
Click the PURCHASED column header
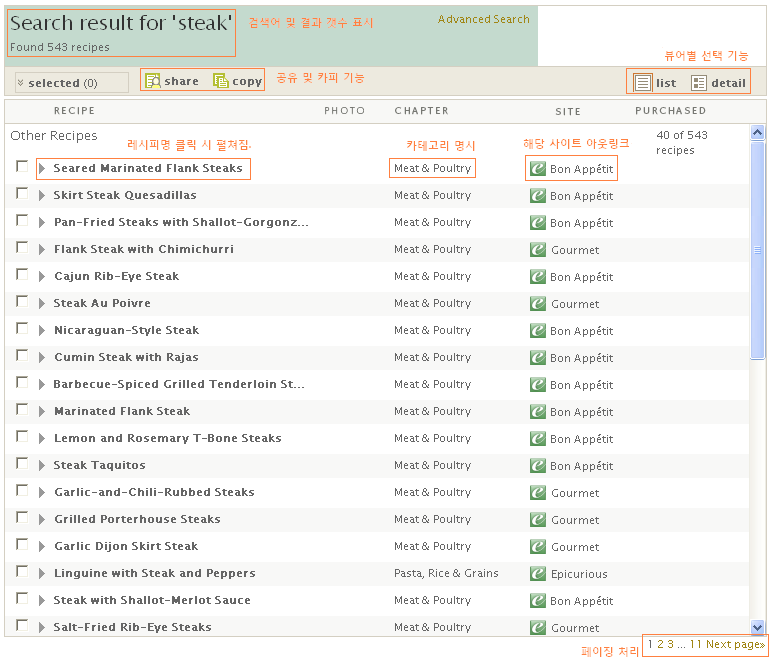[670, 111]
